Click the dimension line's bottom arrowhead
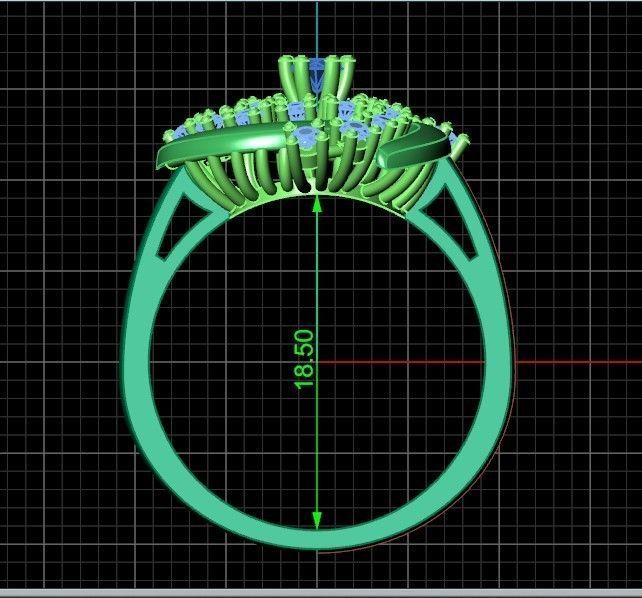 [x=317, y=520]
